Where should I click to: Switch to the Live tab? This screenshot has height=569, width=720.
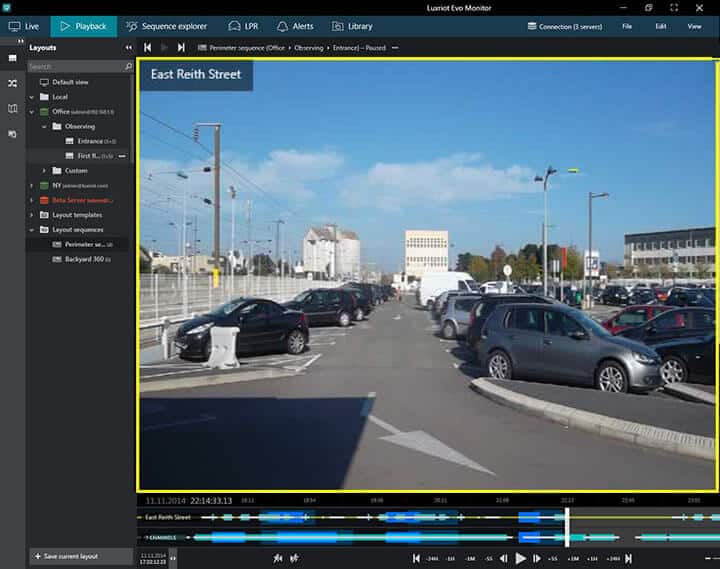click(24, 26)
